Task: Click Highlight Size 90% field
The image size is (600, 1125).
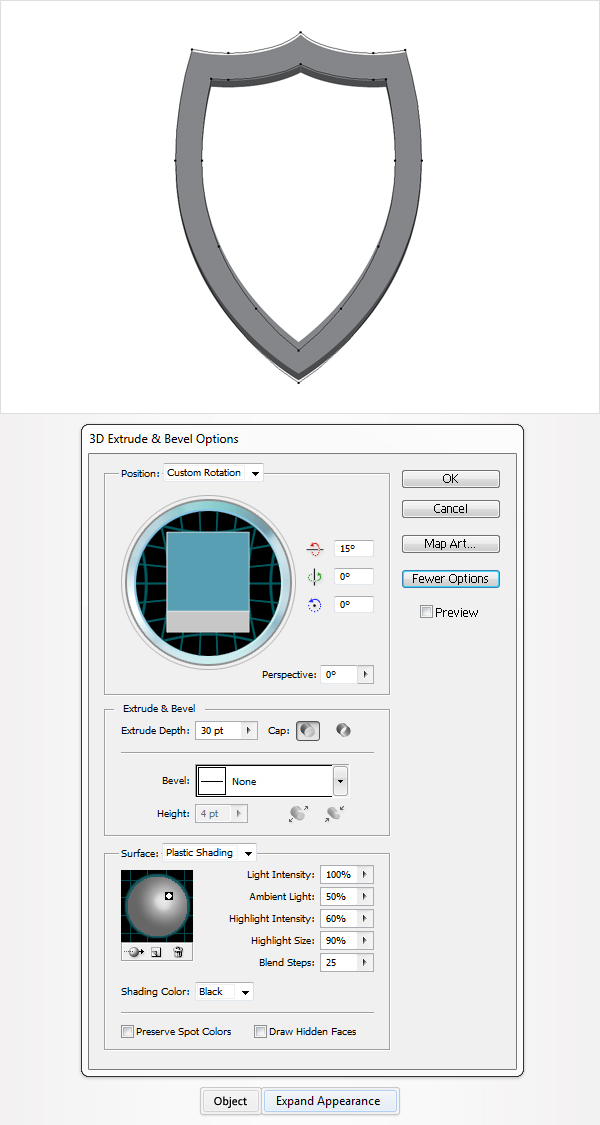Action: pos(339,941)
